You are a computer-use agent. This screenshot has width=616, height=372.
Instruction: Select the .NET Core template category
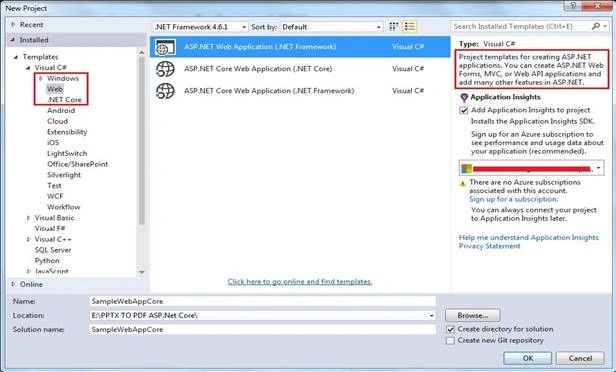pos(64,100)
